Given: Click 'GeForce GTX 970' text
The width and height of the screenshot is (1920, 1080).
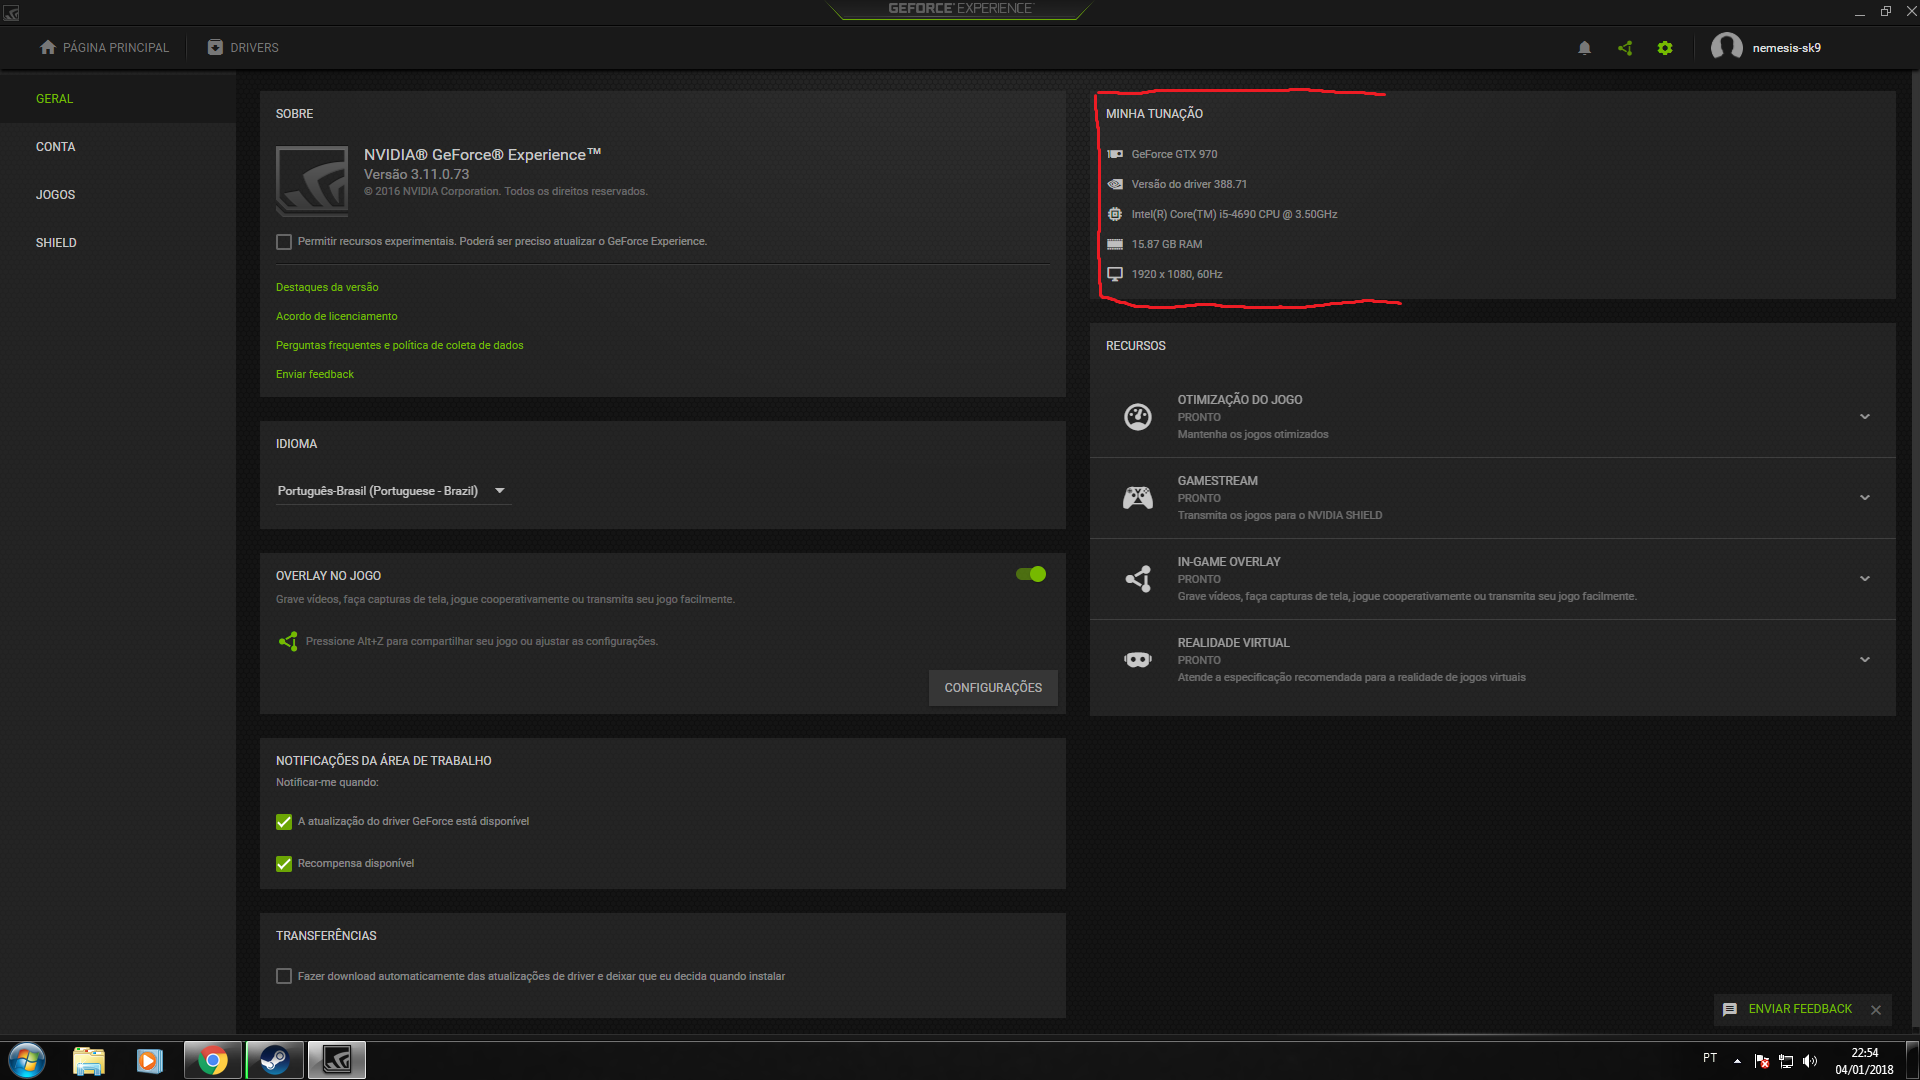Looking at the screenshot, I should point(1174,154).
